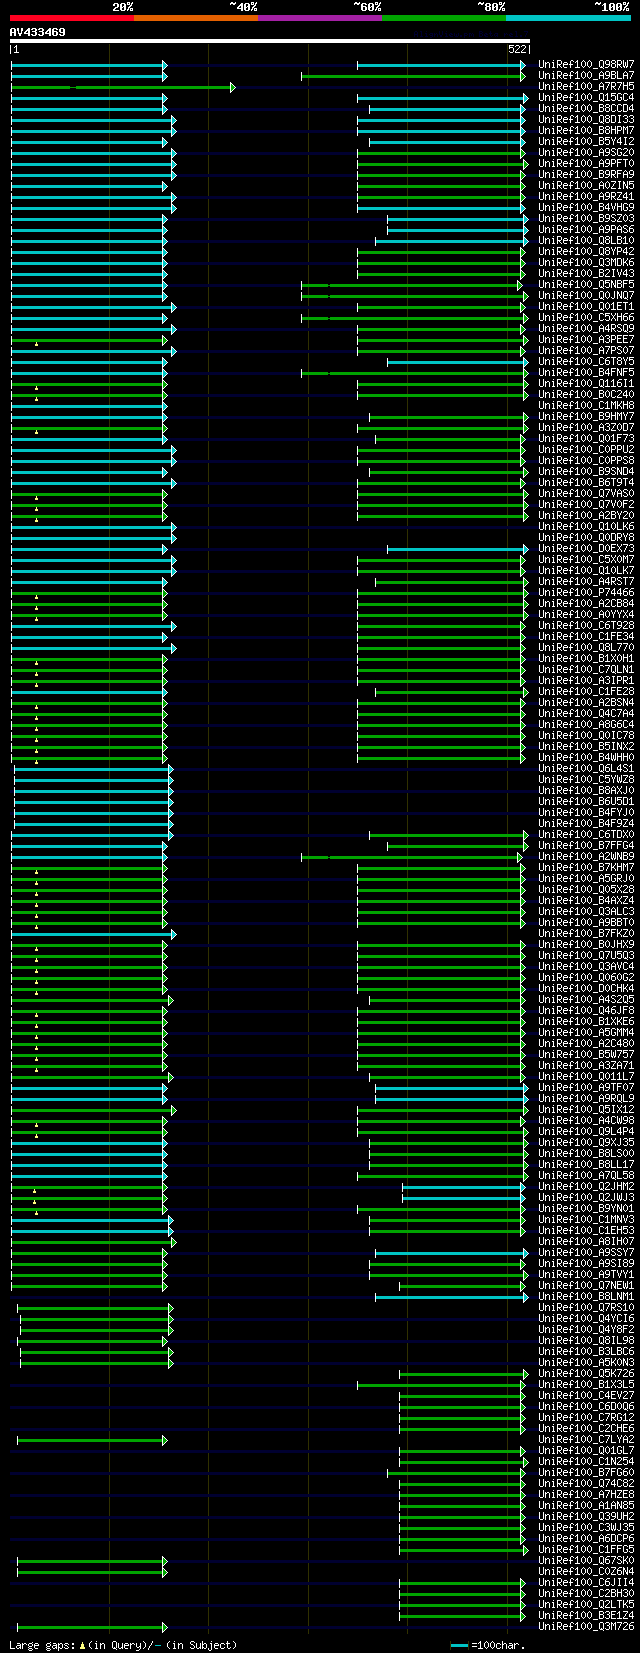
Task: Open hit UniRef100_B6T9T4
Action: click(x=586, y=482)
